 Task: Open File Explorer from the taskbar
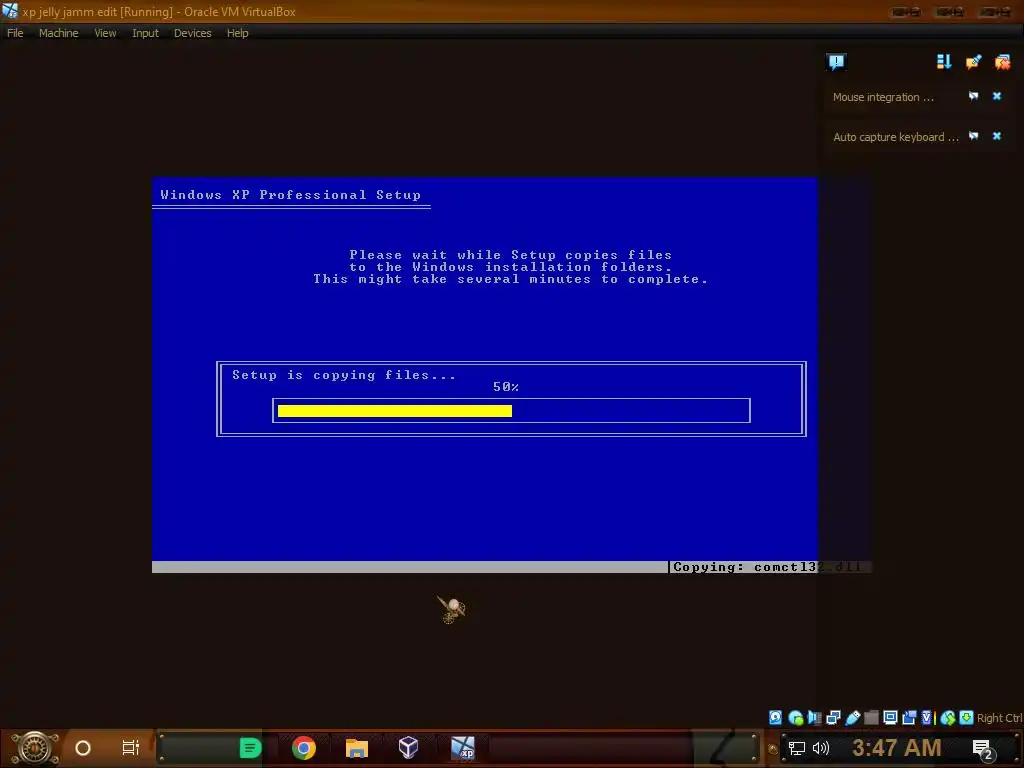(x=357, y=748)
